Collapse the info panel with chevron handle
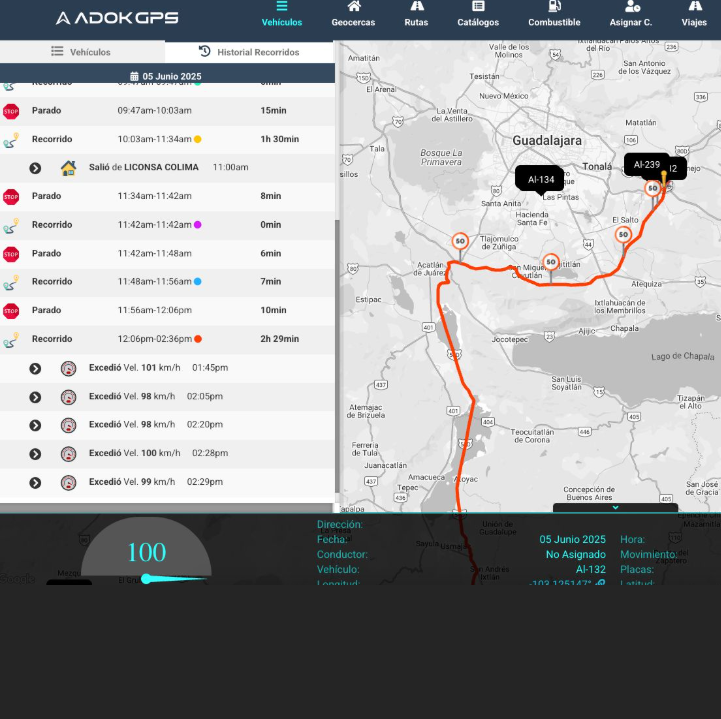 615,508
